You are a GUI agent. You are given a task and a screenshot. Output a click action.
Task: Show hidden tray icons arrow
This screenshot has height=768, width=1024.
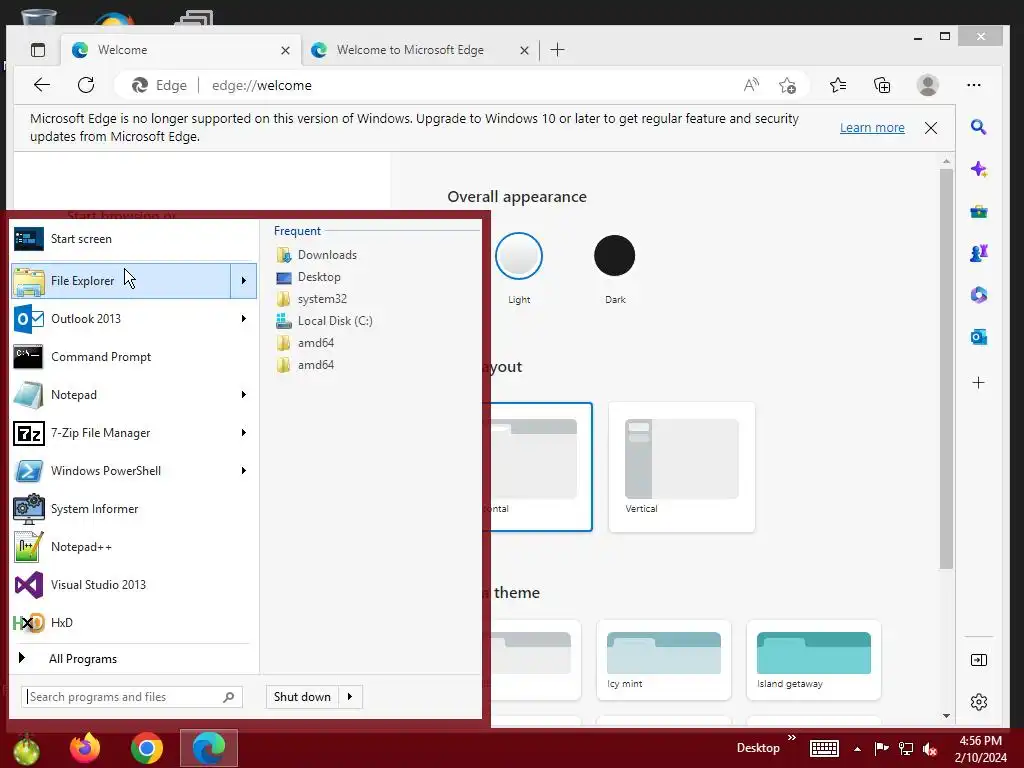857,749
